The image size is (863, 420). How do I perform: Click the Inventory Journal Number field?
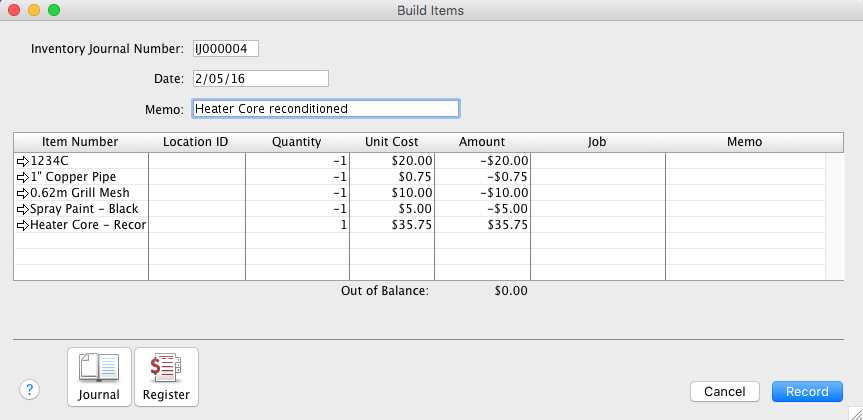225,48
